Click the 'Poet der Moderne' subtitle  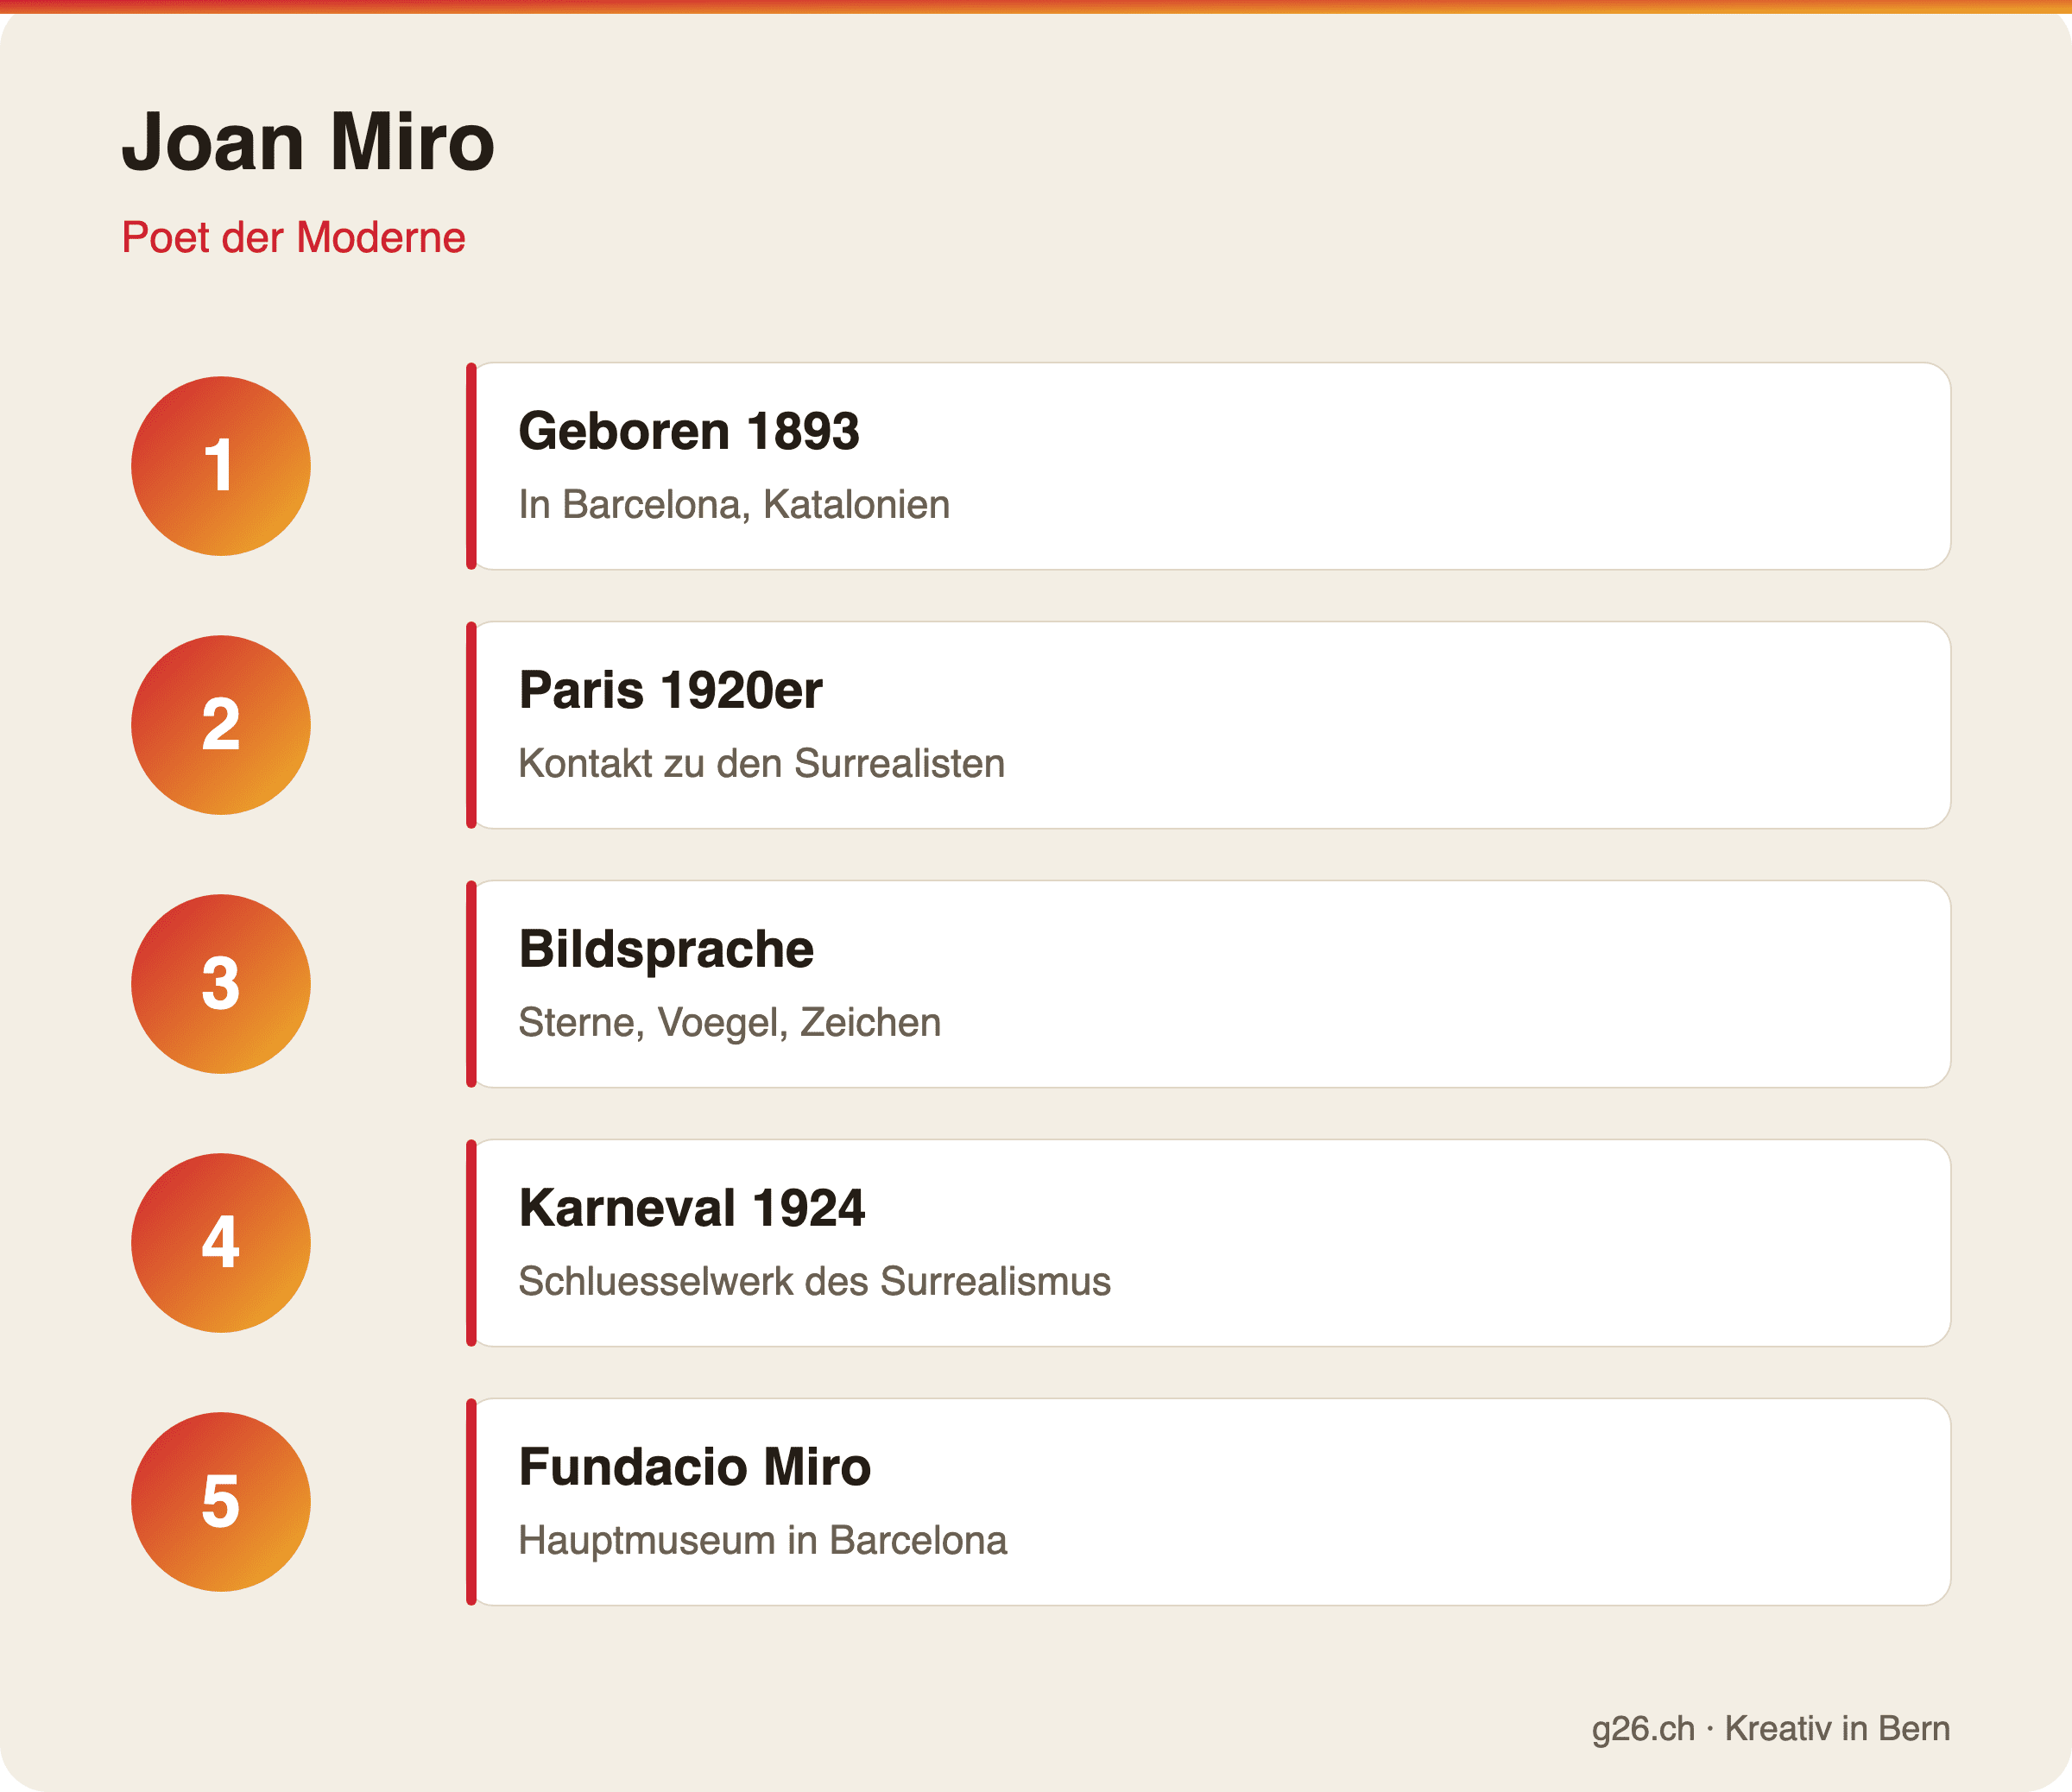point(293,238)
